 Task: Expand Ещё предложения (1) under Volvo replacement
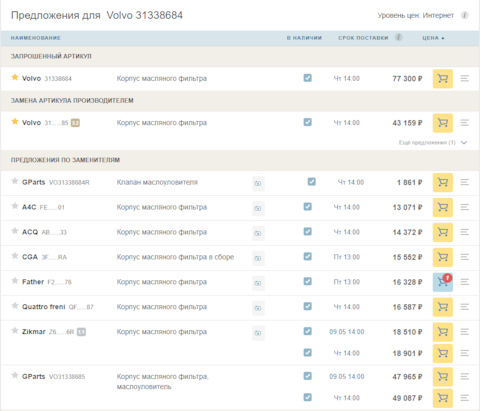pyautogui.click(x=433, y=143)
